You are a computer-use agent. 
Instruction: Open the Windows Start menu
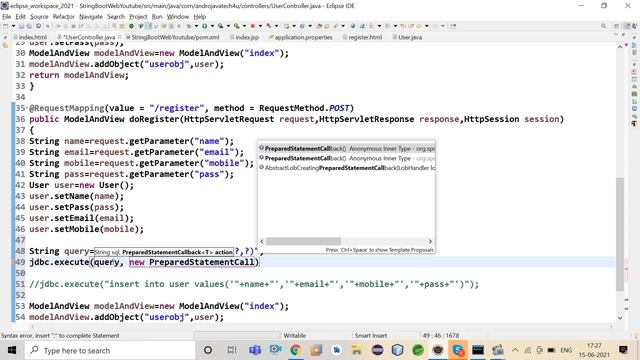click(12, 350)
